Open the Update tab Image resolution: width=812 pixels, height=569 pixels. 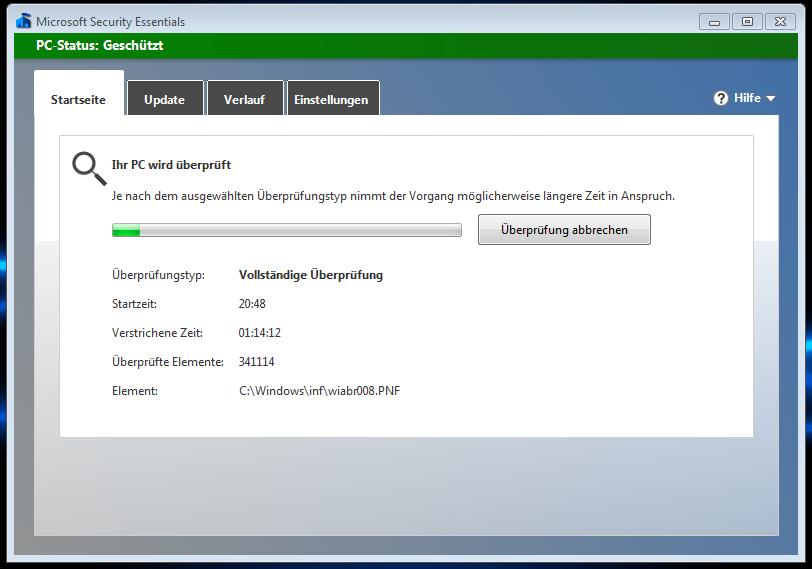(165, 99)
